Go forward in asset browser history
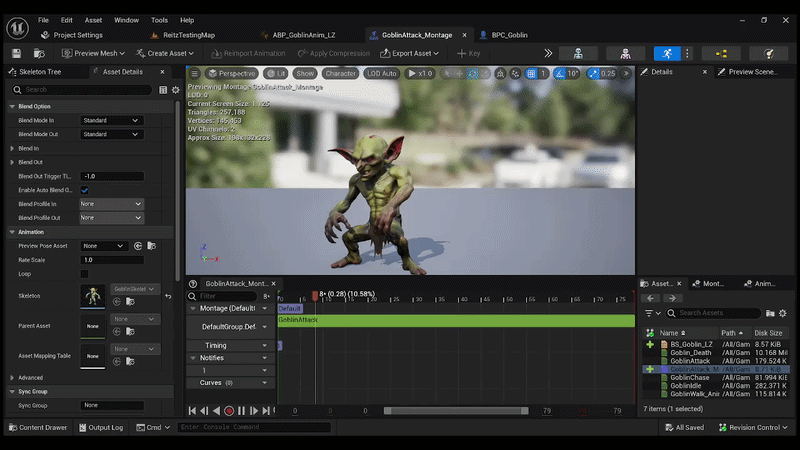 coord(672,298)
